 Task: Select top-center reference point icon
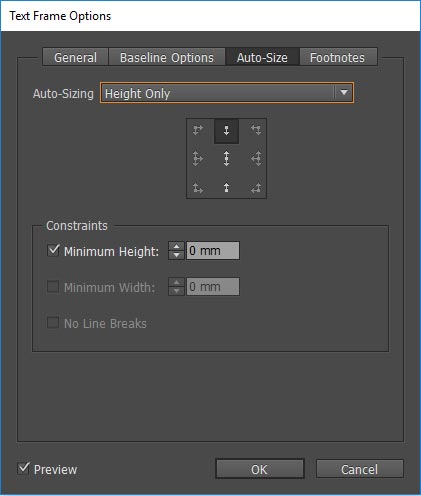click(226, 131)
